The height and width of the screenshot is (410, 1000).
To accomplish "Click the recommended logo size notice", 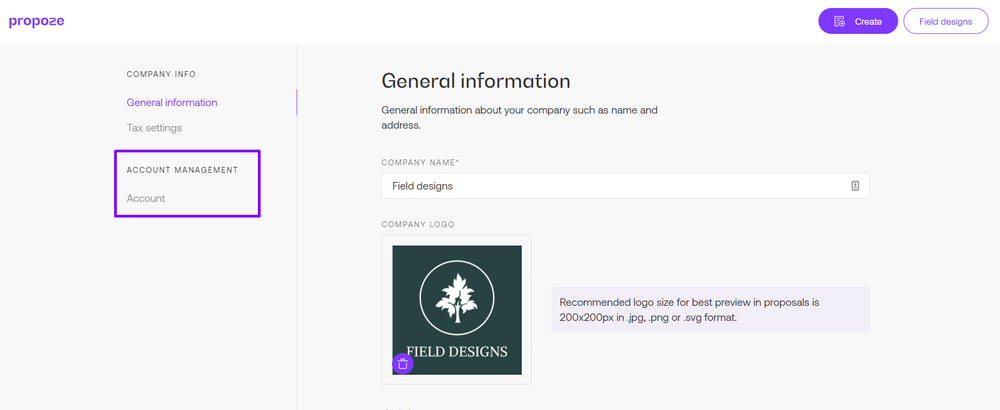I will (710, 309).
